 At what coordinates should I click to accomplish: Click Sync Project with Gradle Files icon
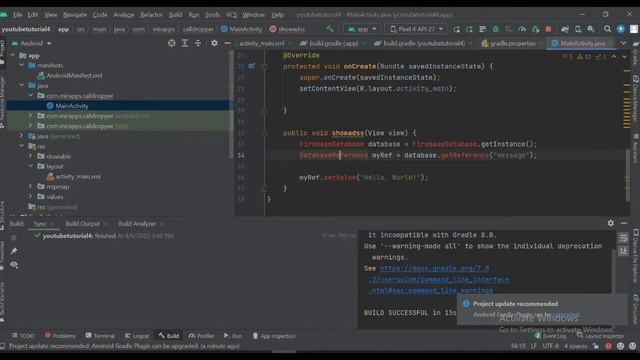pos(565,29)
